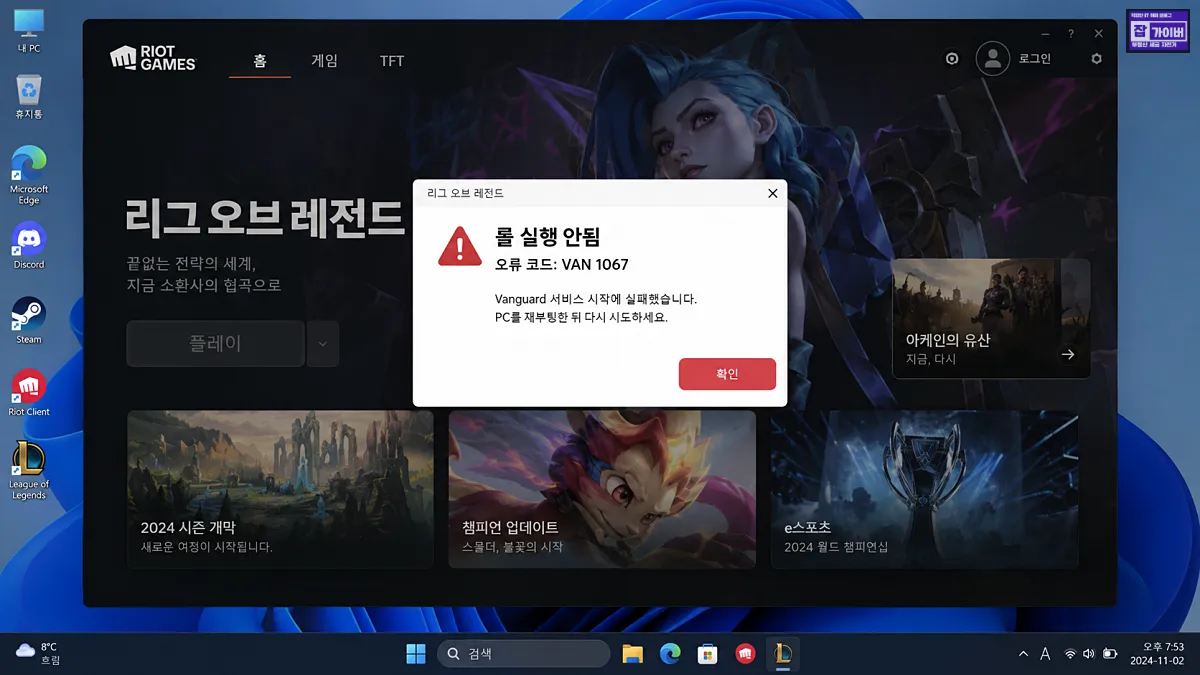Open the Wi-Fi network tray icon

tap(1070, 654)
